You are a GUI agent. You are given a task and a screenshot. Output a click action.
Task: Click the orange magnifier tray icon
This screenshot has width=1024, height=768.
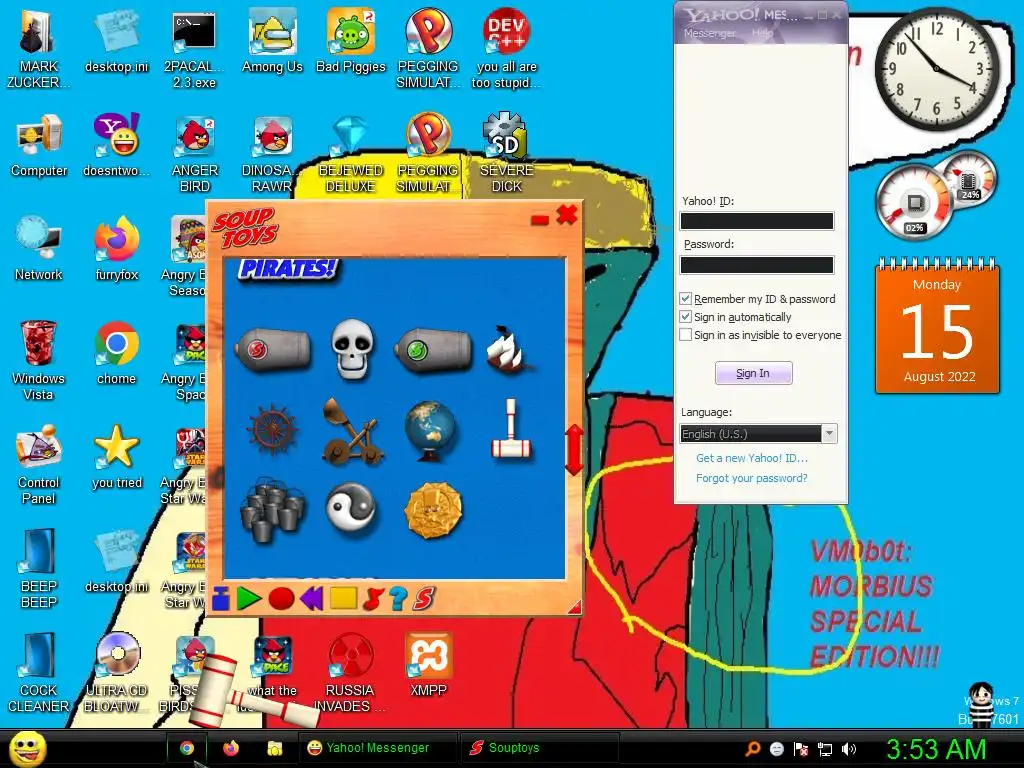[753, 749]
